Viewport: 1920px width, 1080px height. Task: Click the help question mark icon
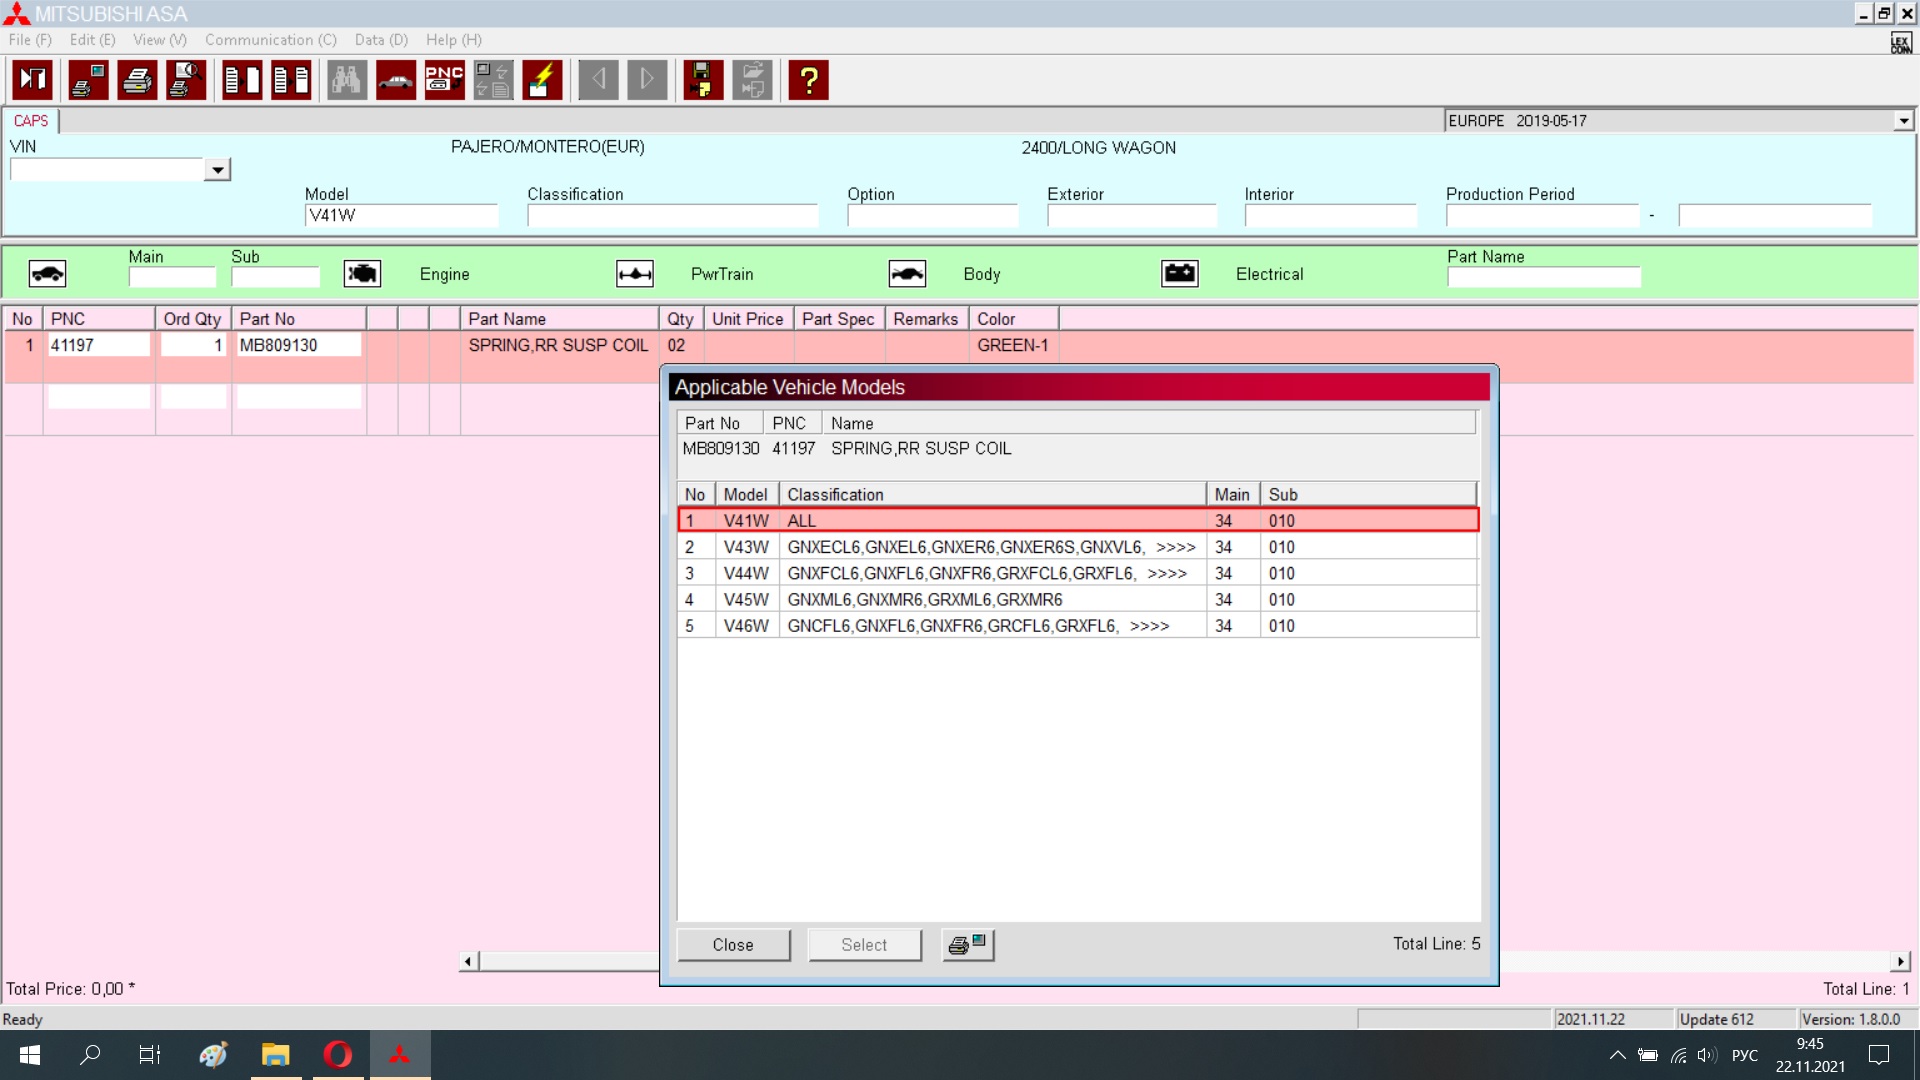(x=808, y=80)
